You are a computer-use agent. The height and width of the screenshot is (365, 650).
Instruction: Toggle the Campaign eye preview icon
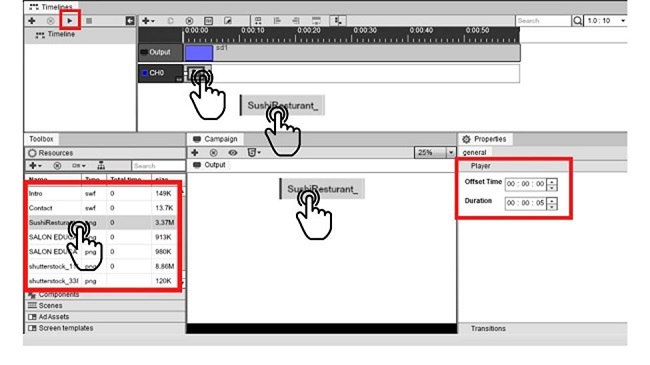(x=233, y=153)
